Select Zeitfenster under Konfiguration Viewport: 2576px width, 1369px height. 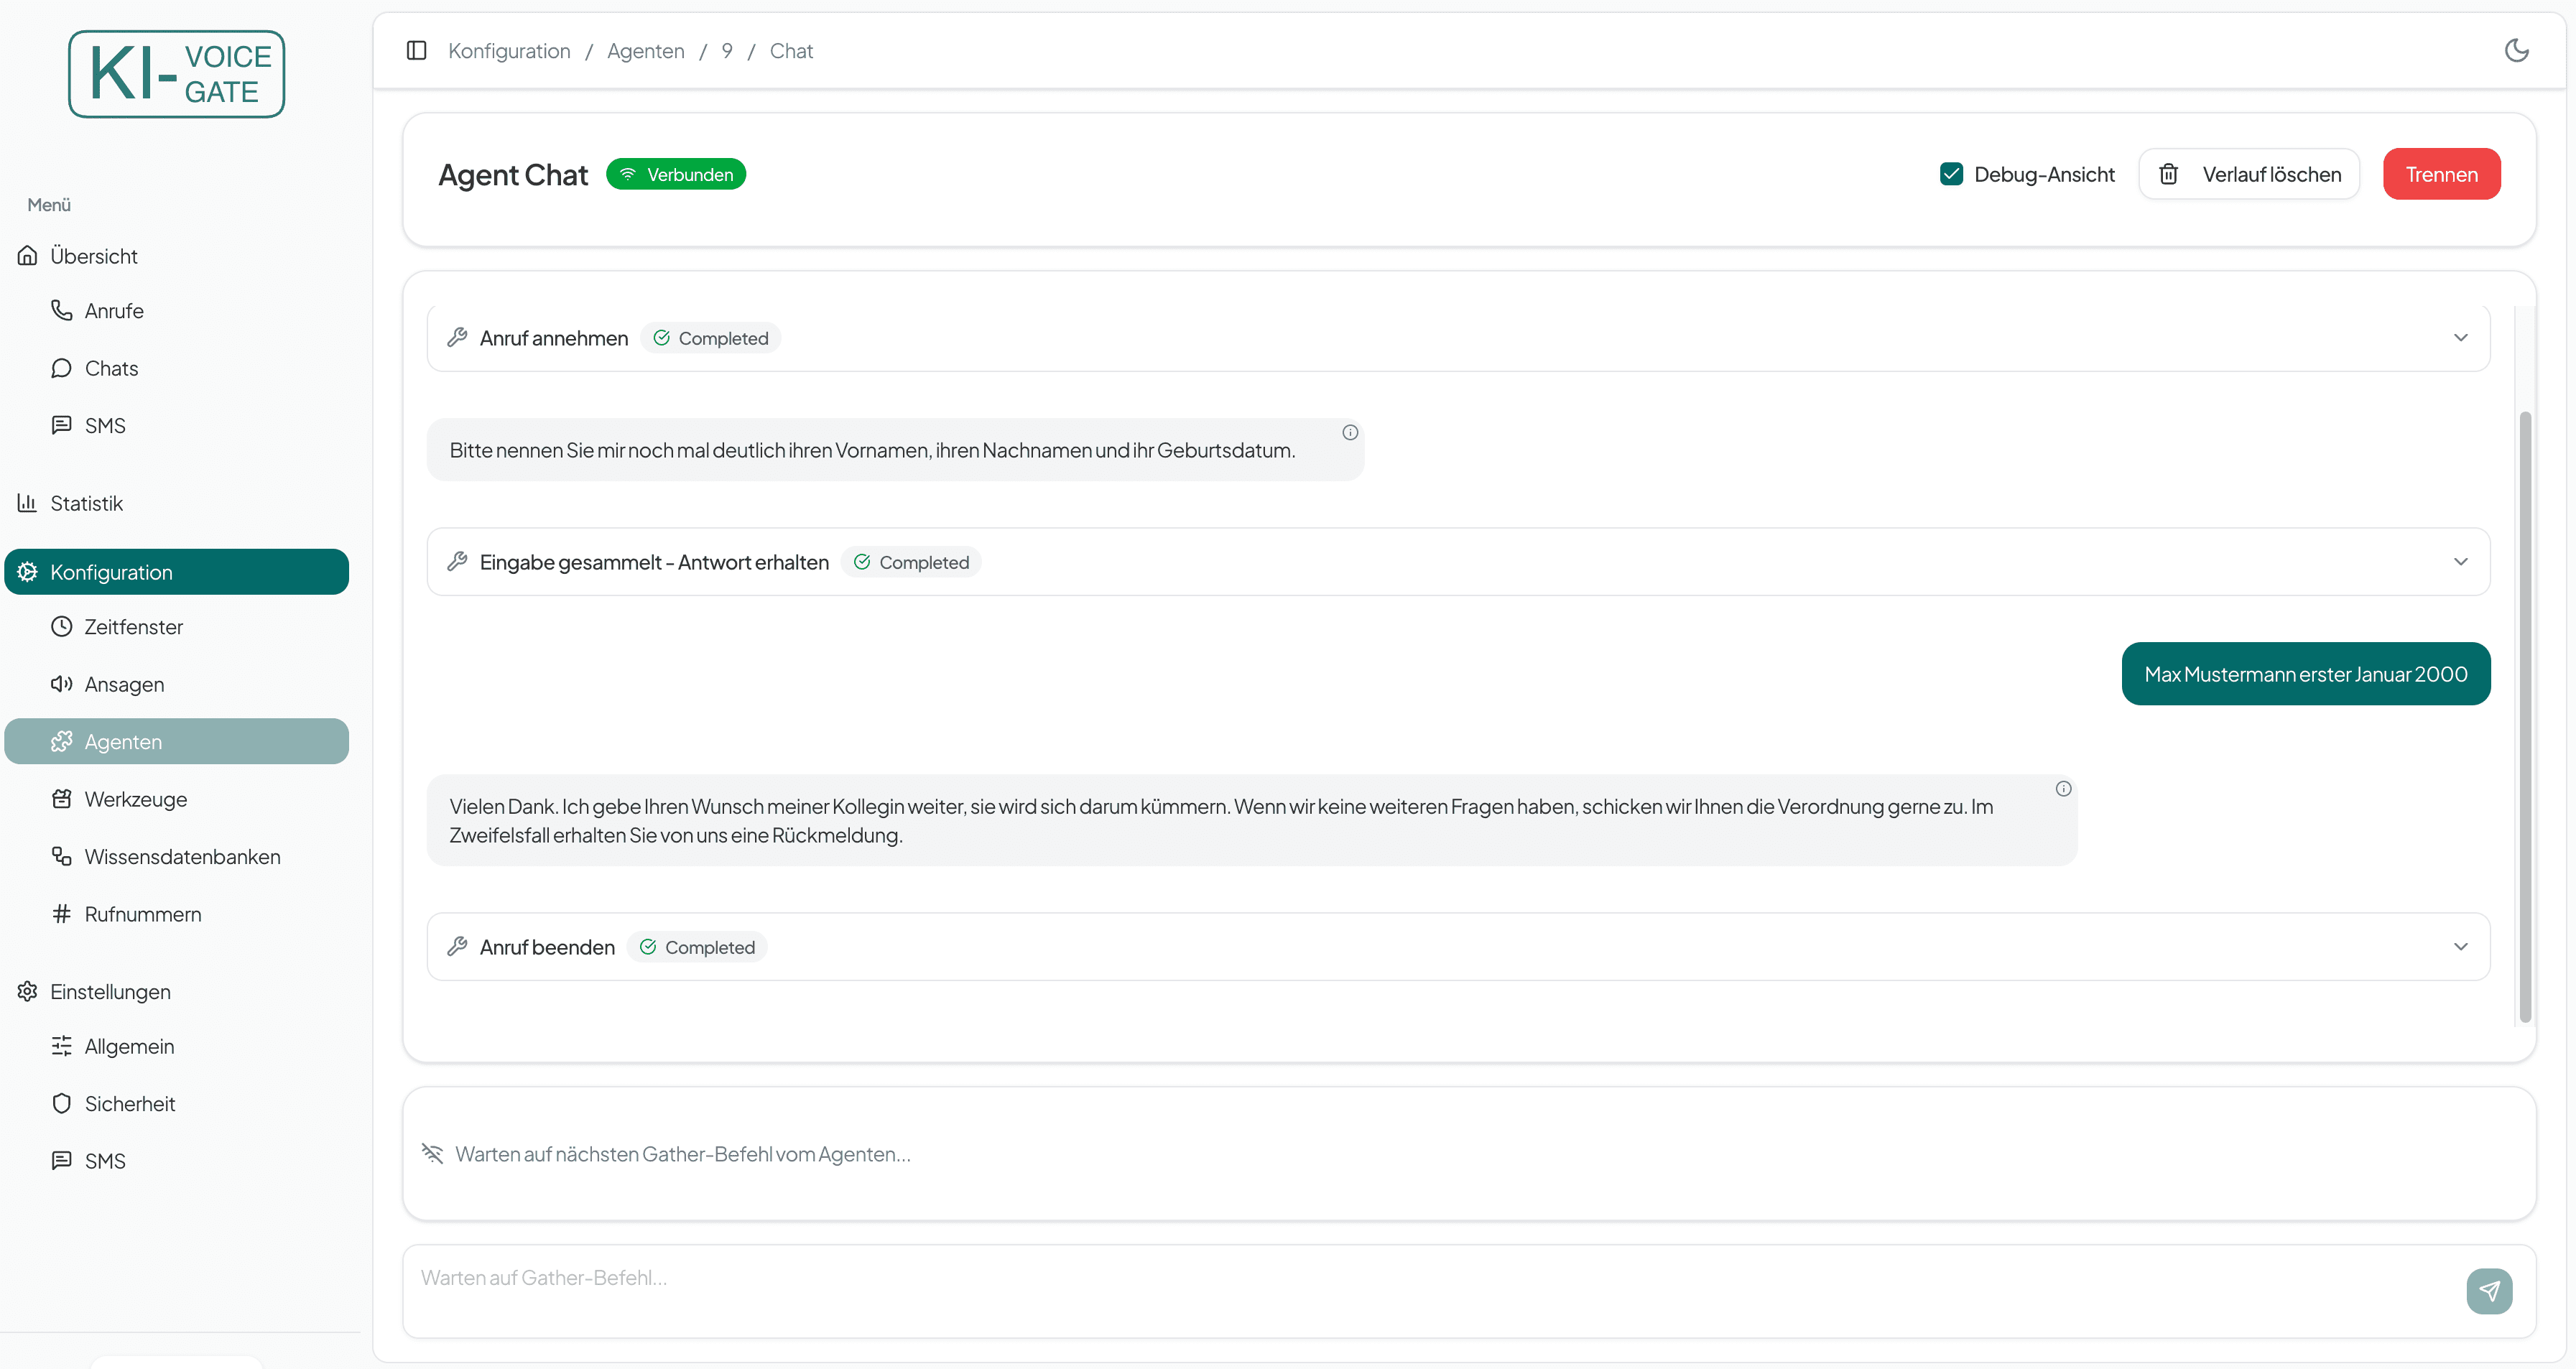(x=133, y=627)
